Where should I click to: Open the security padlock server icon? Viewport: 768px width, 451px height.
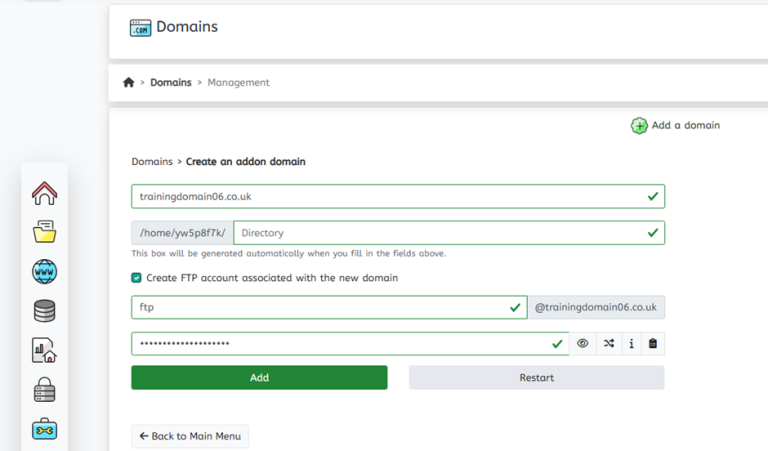click(45, 390)
